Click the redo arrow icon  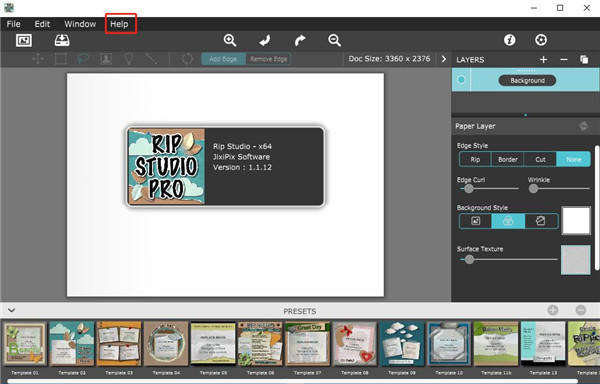coord(300,40)
